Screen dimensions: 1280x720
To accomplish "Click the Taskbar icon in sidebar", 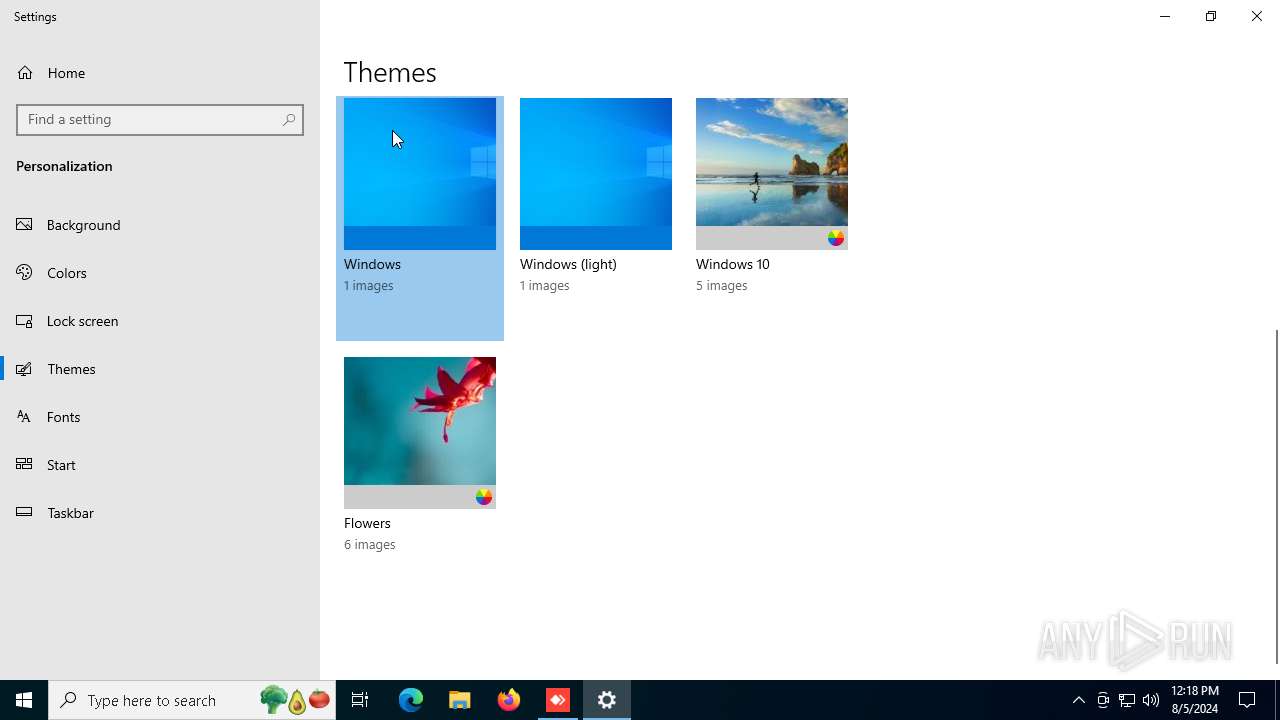I will (25, 513).
